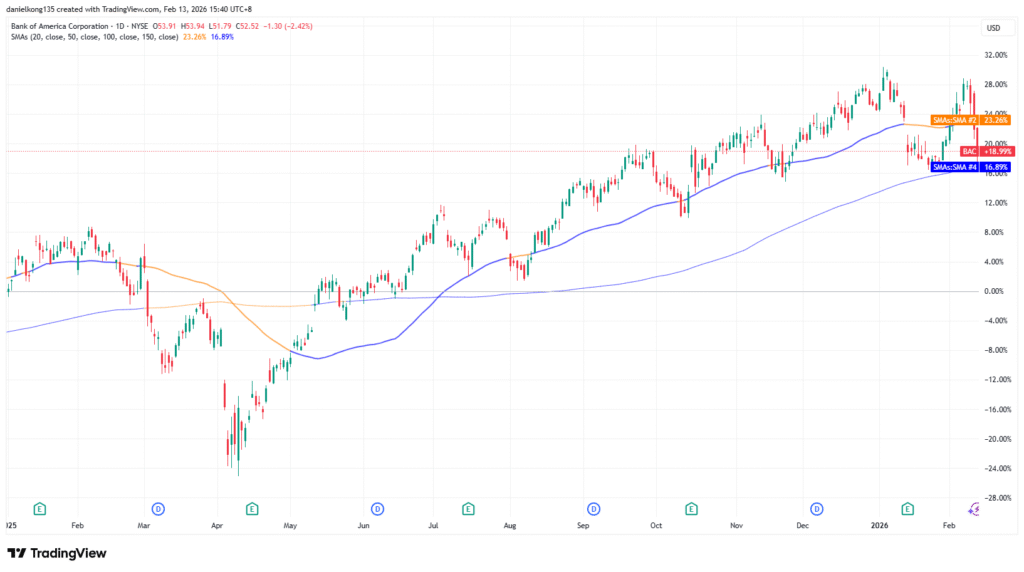The image size is (1024, 572).
Task: Click the earnings marker before February 2025
Action: [39, 508]
